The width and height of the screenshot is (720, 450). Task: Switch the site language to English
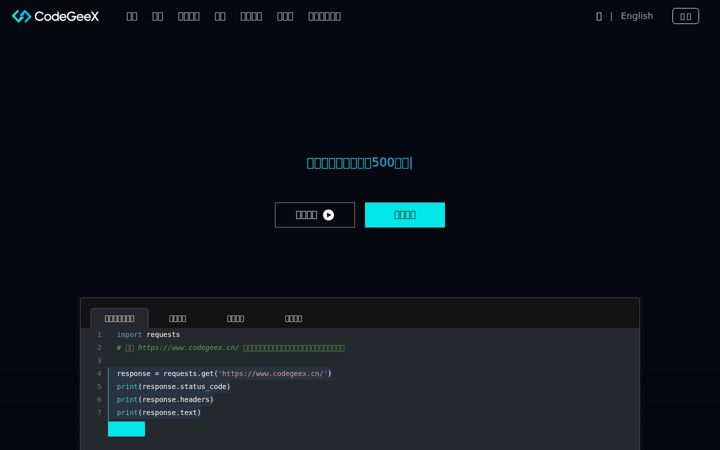[636, 16]
